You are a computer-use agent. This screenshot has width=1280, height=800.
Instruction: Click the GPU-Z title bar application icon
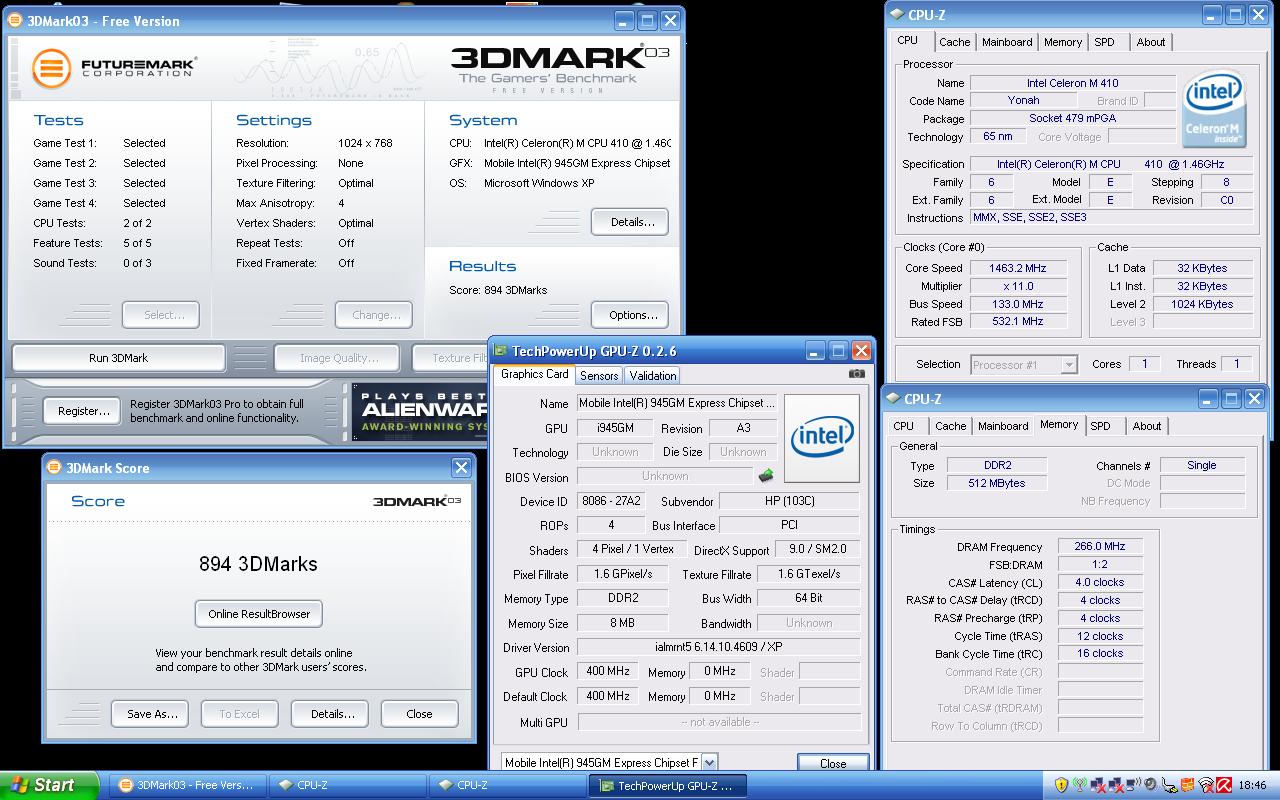point(501,351)
